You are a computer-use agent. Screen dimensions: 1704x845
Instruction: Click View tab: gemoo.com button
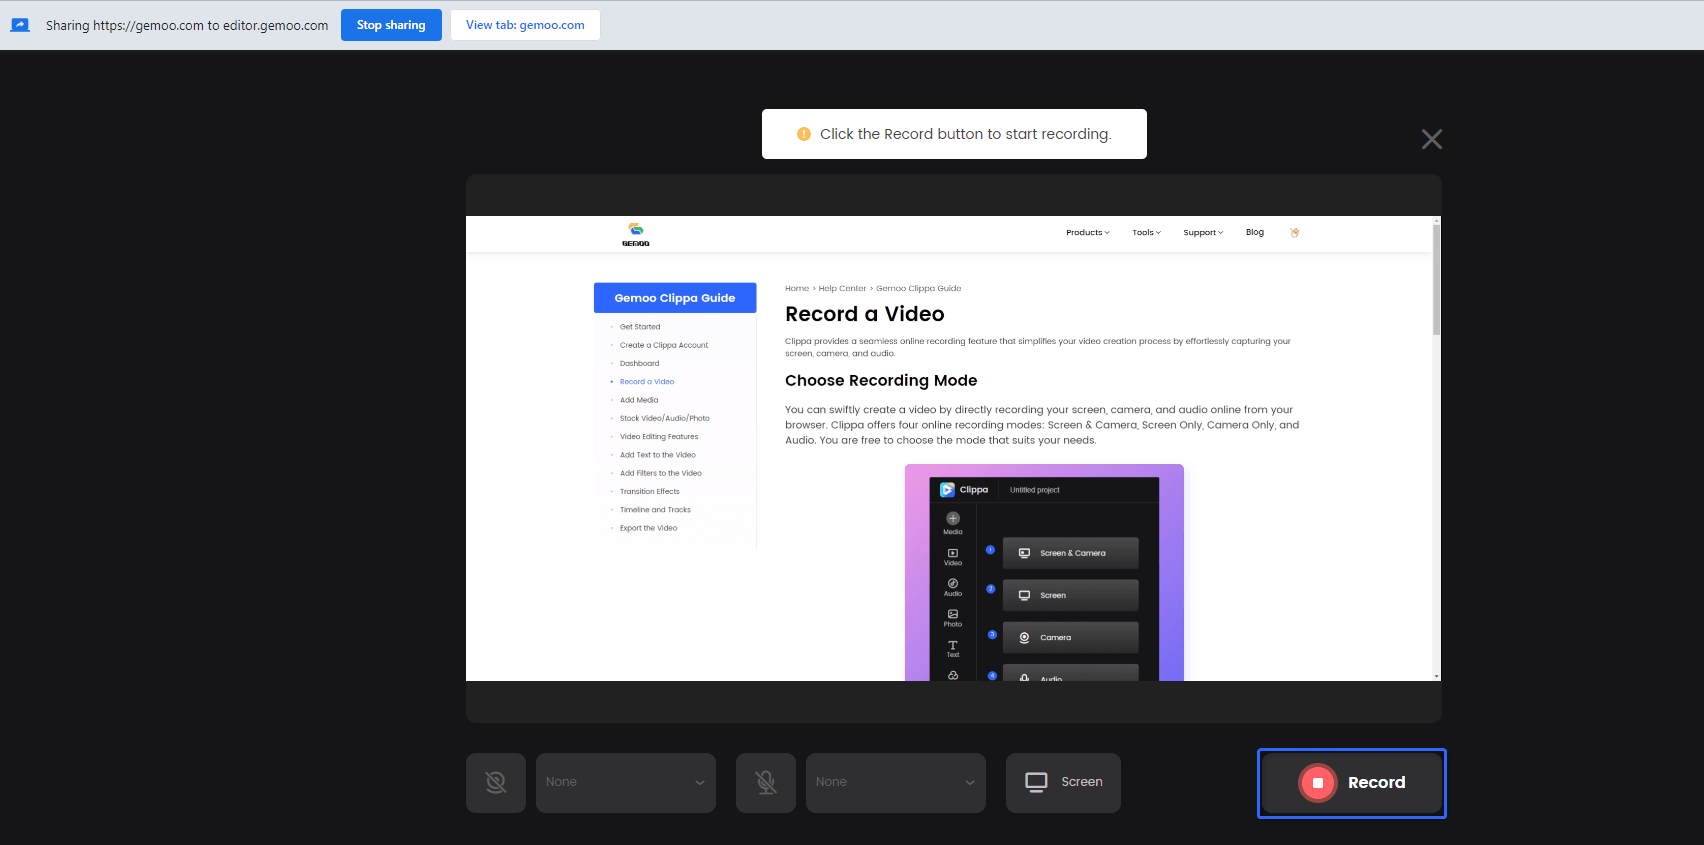[525, 25]
